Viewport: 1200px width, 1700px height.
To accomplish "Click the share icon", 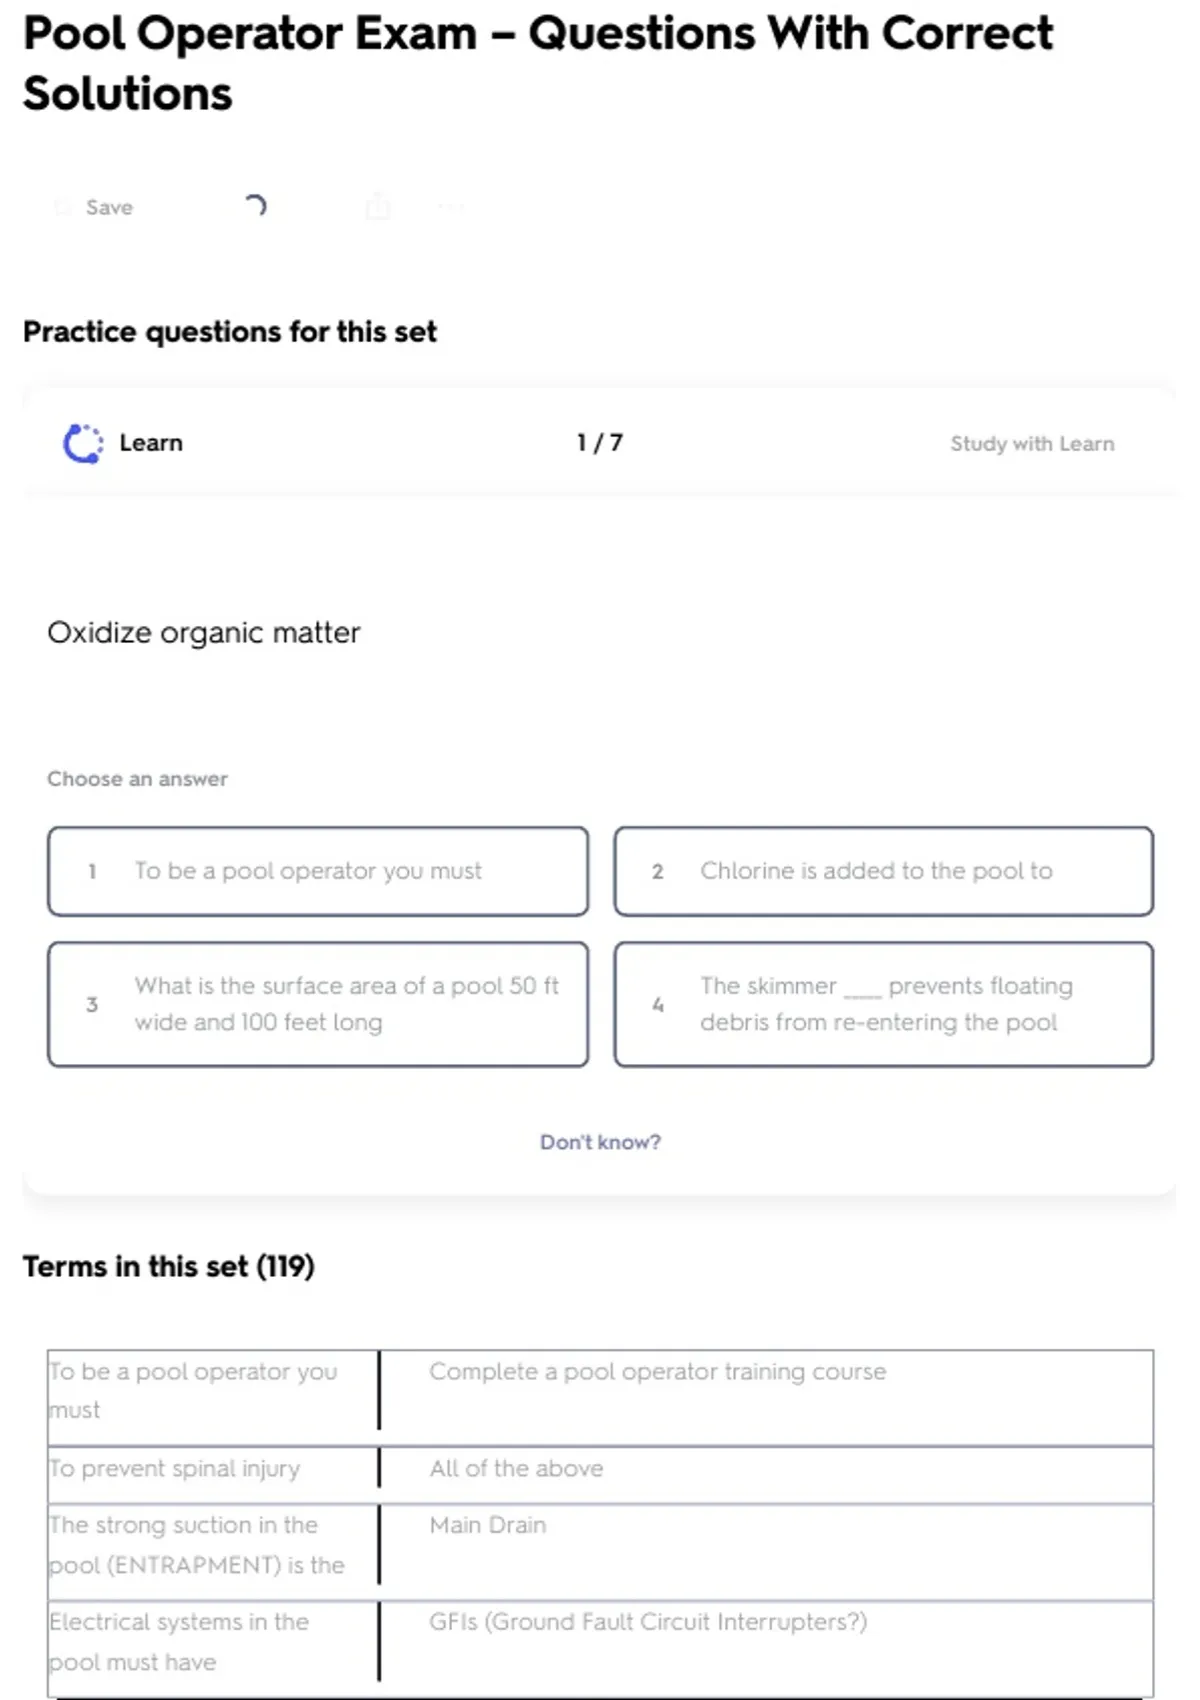I will tap(378, 207).
